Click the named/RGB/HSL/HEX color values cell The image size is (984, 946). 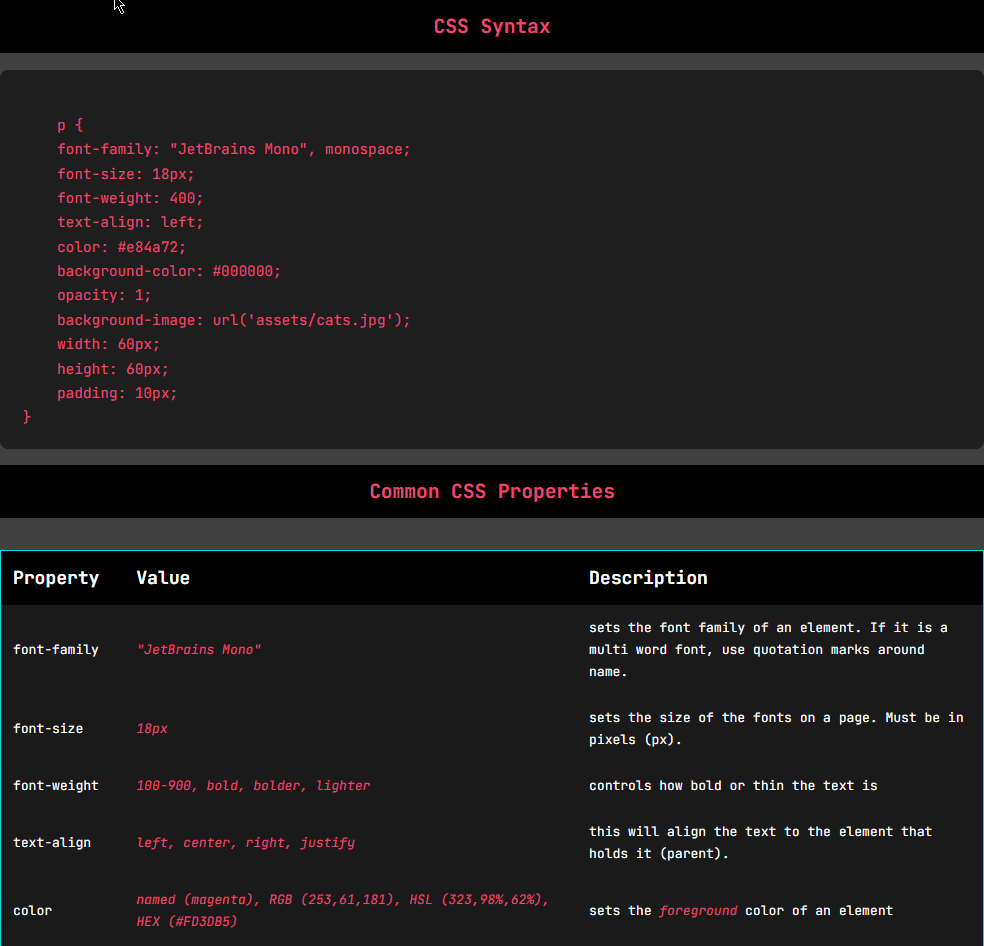[343, 911]
